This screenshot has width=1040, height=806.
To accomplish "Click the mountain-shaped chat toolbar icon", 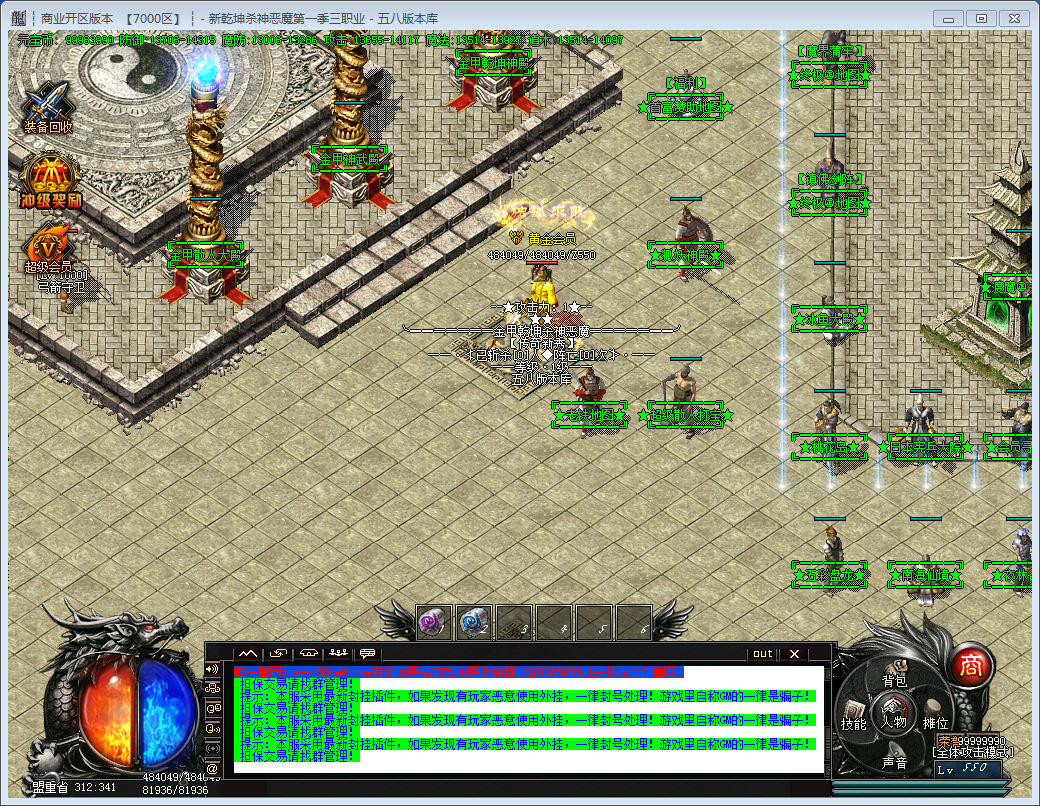I will 248,653.
